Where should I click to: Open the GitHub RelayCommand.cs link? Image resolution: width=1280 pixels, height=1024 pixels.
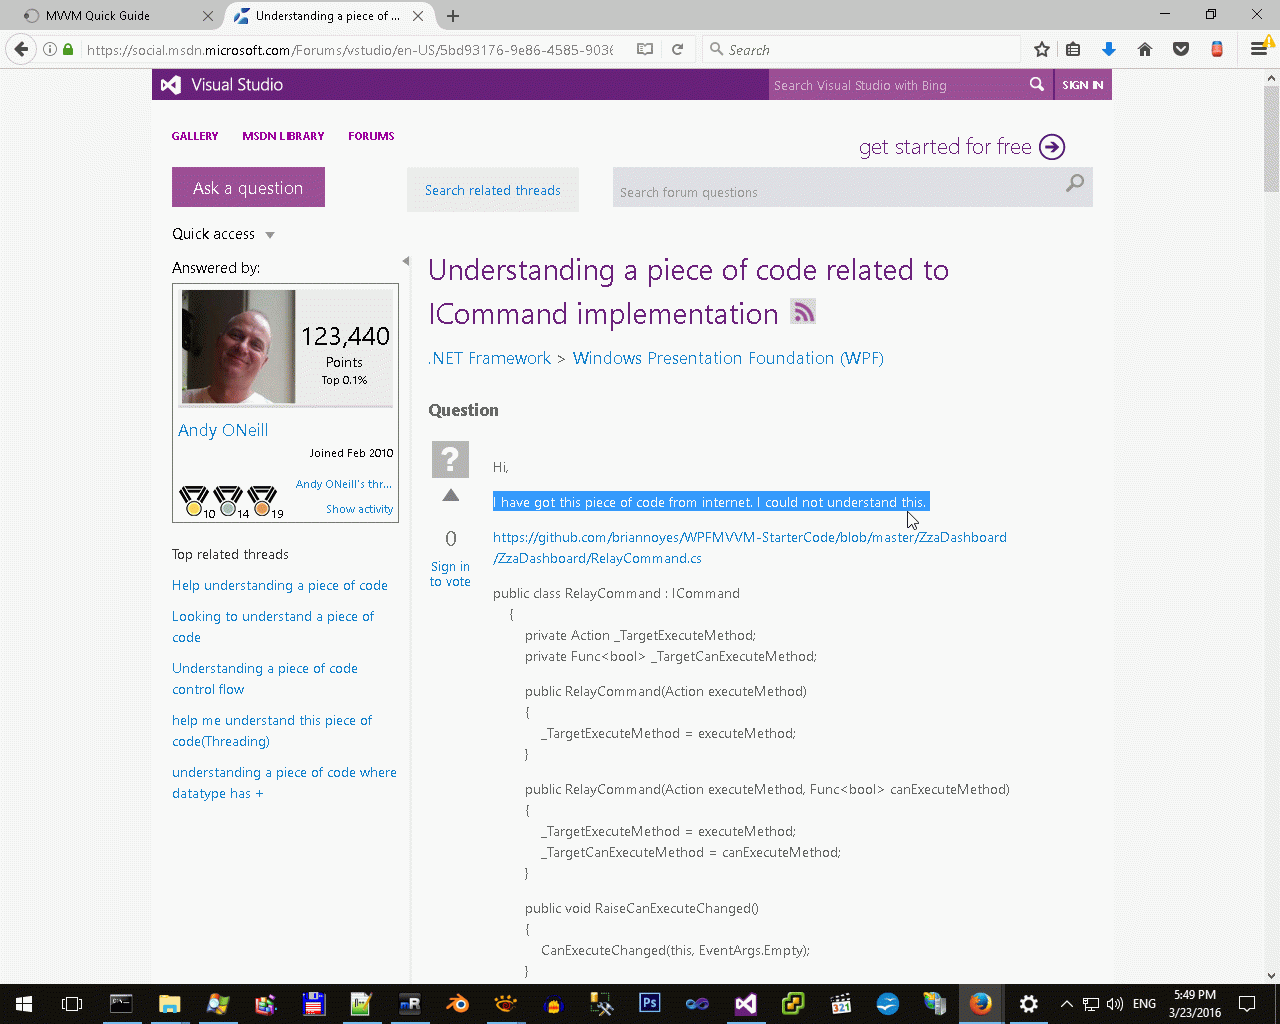point(750,548)
